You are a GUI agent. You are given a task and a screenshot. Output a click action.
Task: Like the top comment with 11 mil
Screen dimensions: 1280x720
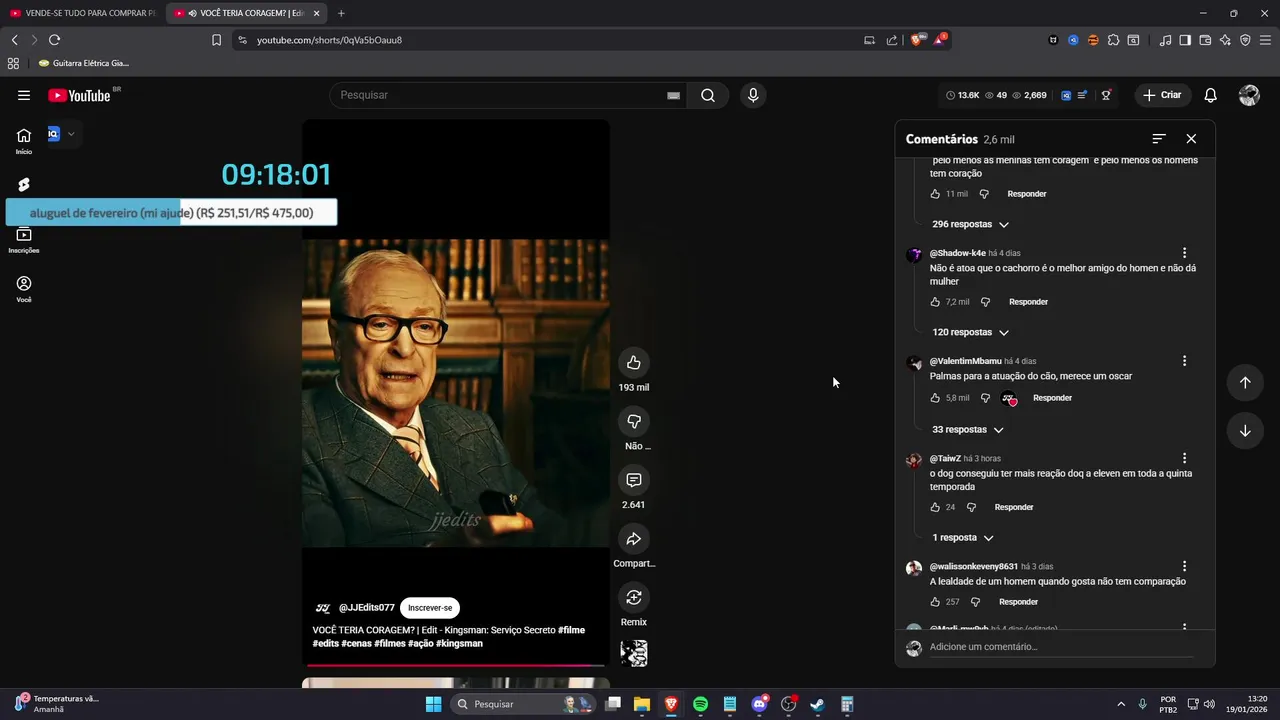935,194
